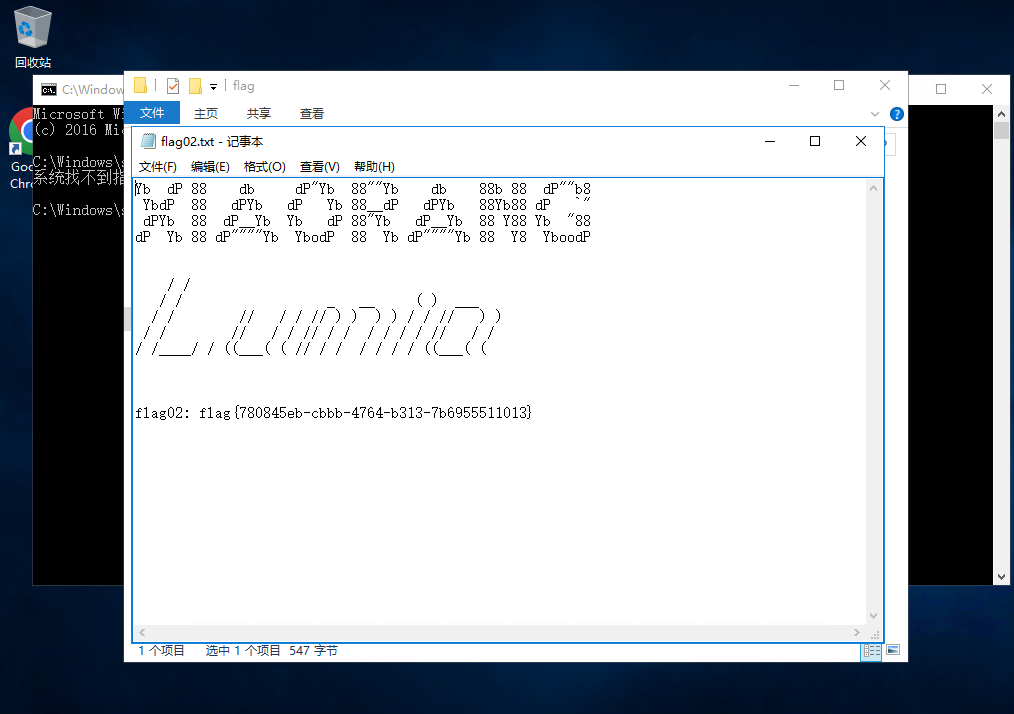Click the folder icon at Explorer title bar left
Screen dimensions: 1014x714
pyautogui.click(x=141, y=86)
